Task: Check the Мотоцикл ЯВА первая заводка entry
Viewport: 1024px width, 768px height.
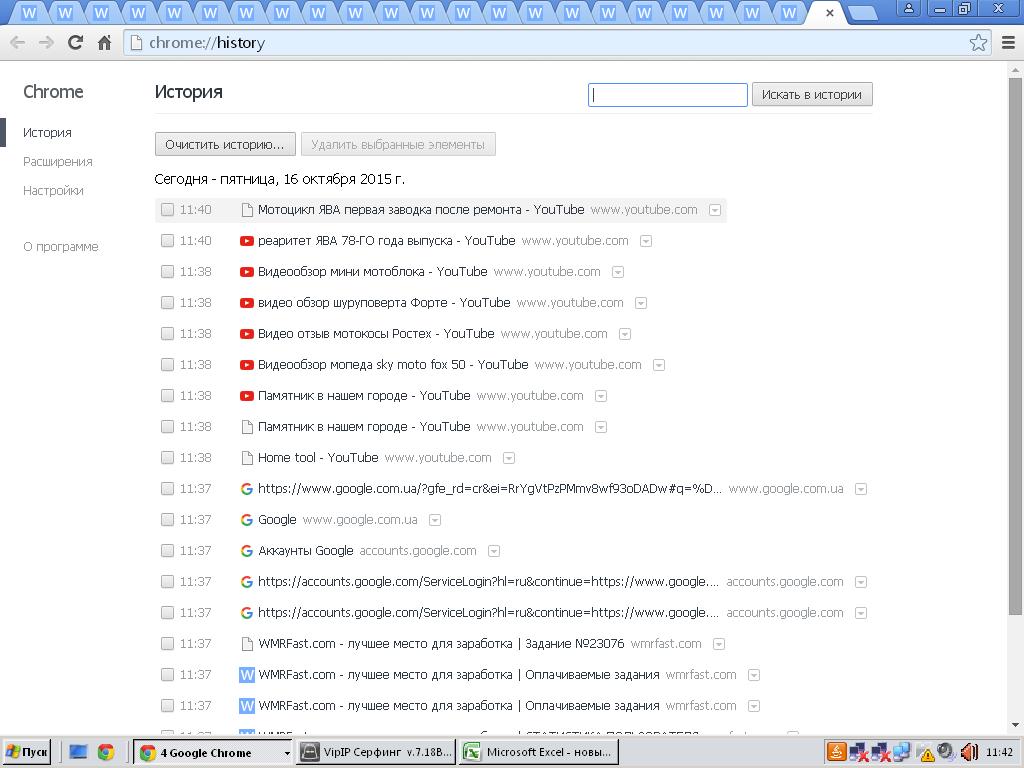Action: [x=167, y=210]
